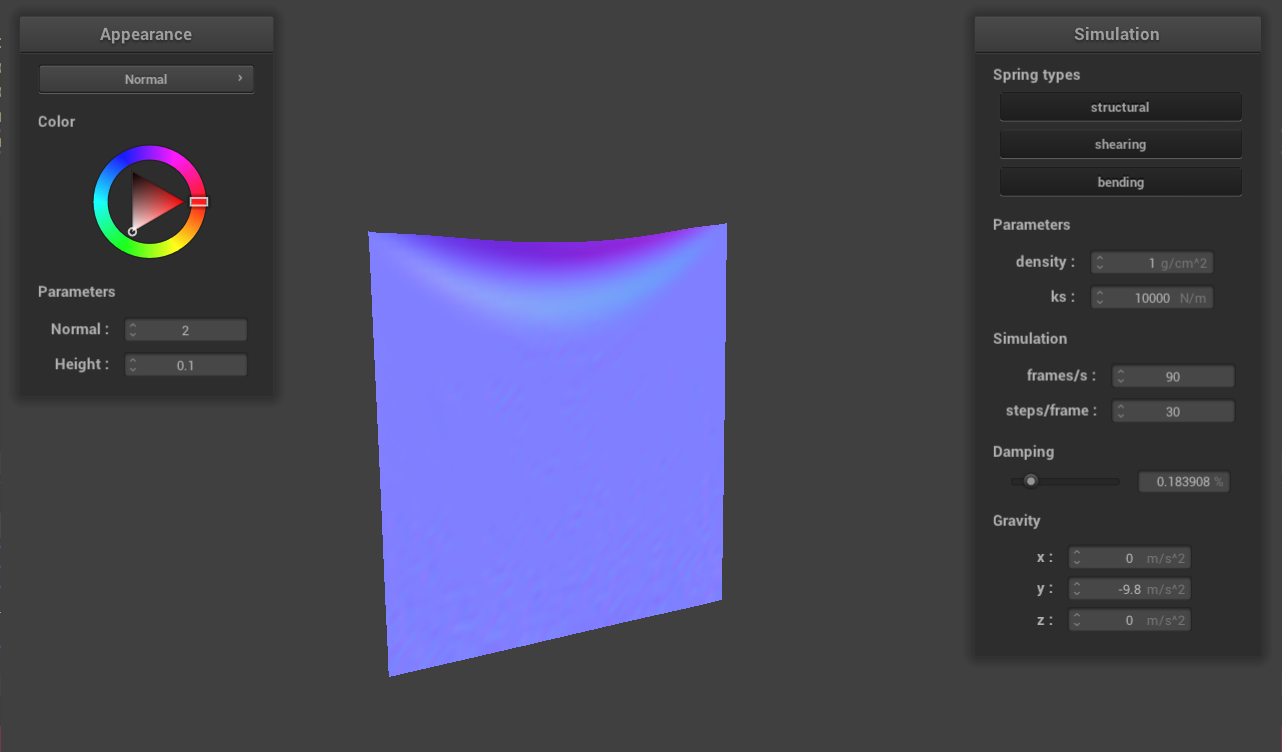Image resolution: width=1282 pixels, height=752 pixels.
Task: Click the steps/frame stepper arrows
Action: pos(1121,412)
